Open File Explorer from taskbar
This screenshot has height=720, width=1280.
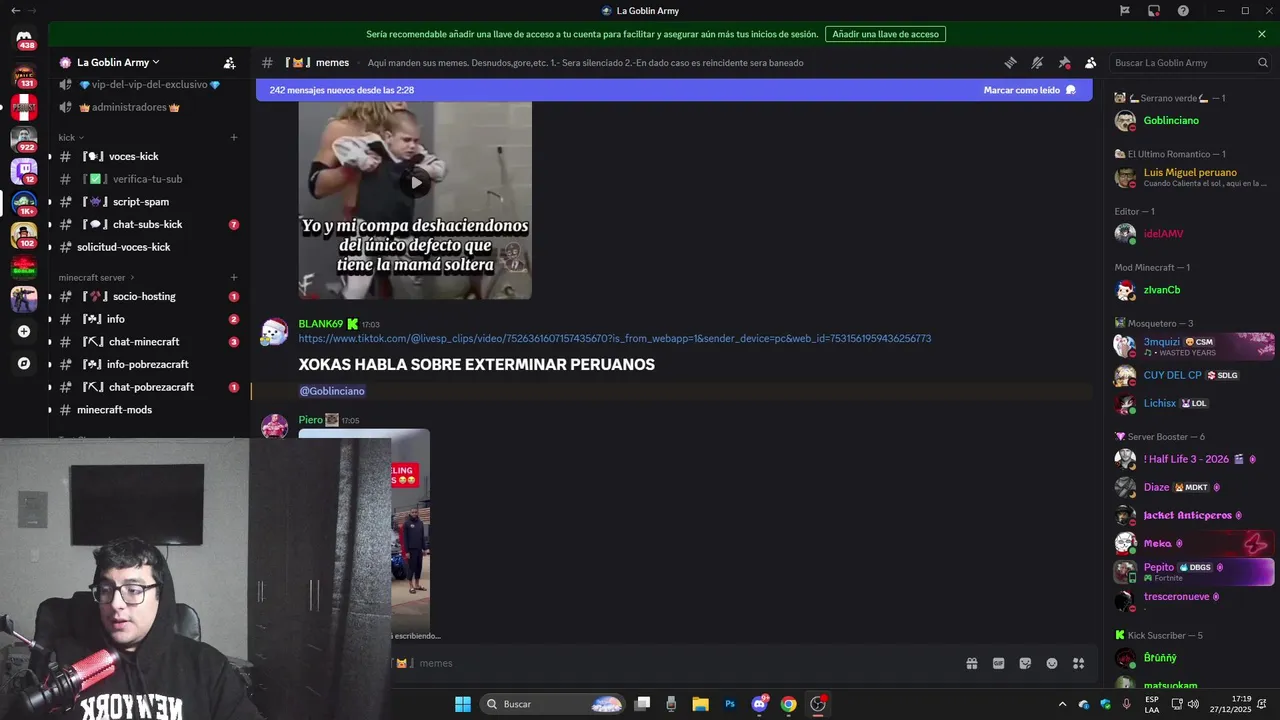[x=701, y=704]
